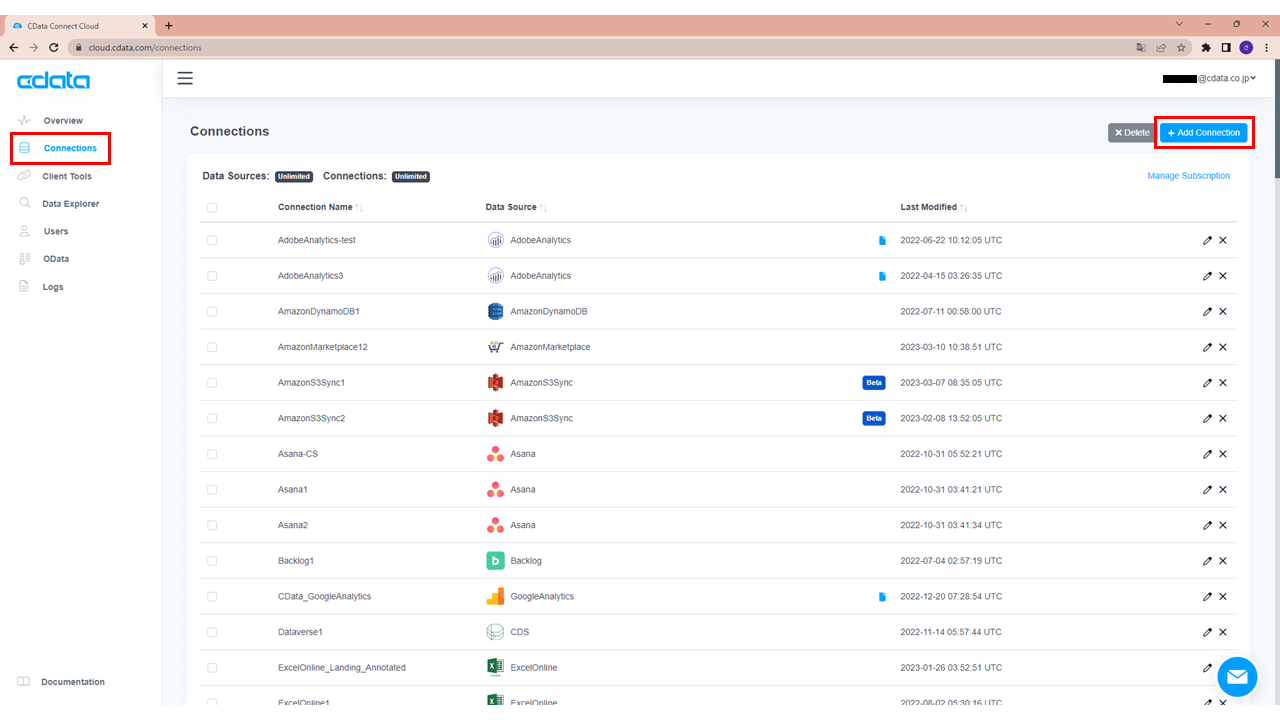This screenshot has height=720, width=1280.
Task: Go to Data Explorer
Action: (x=70, y=204)
